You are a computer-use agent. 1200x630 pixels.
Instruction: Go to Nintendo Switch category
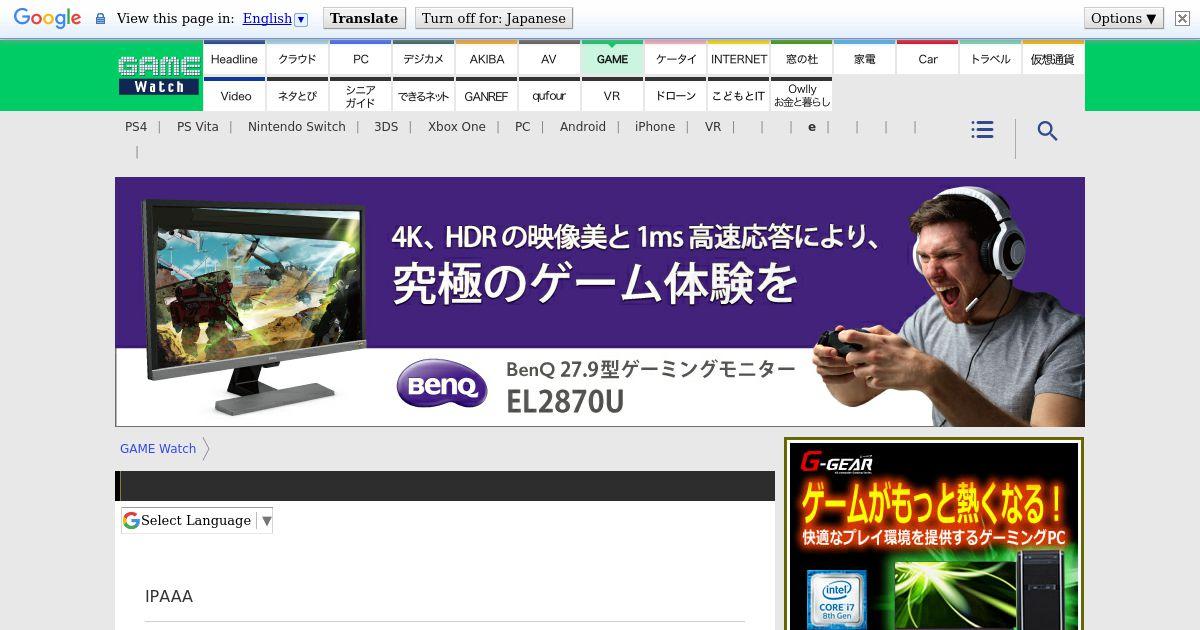tap(297, 127)
